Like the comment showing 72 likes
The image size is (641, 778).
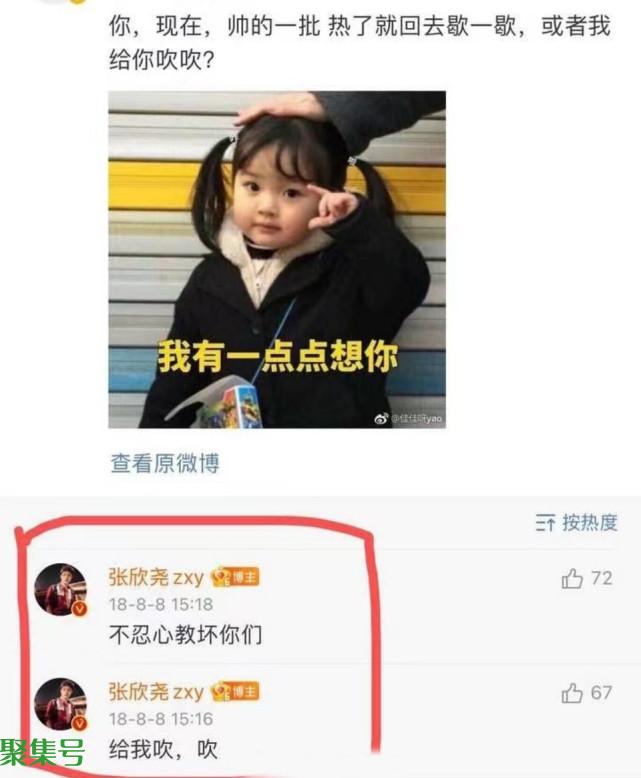572,579
